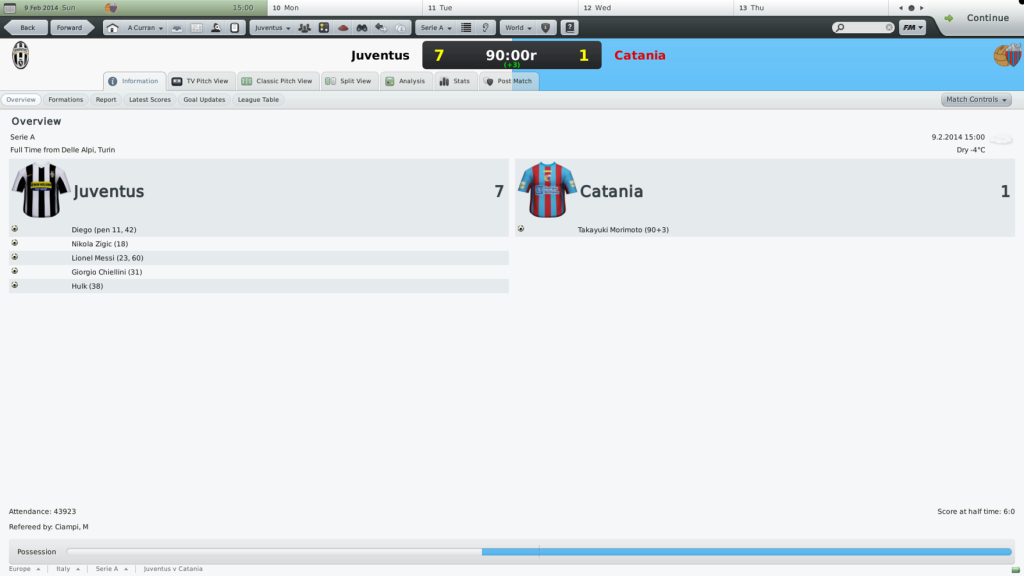Click inside the search input field
Viewport: 1024px width, 576px height.
[863, 27]
